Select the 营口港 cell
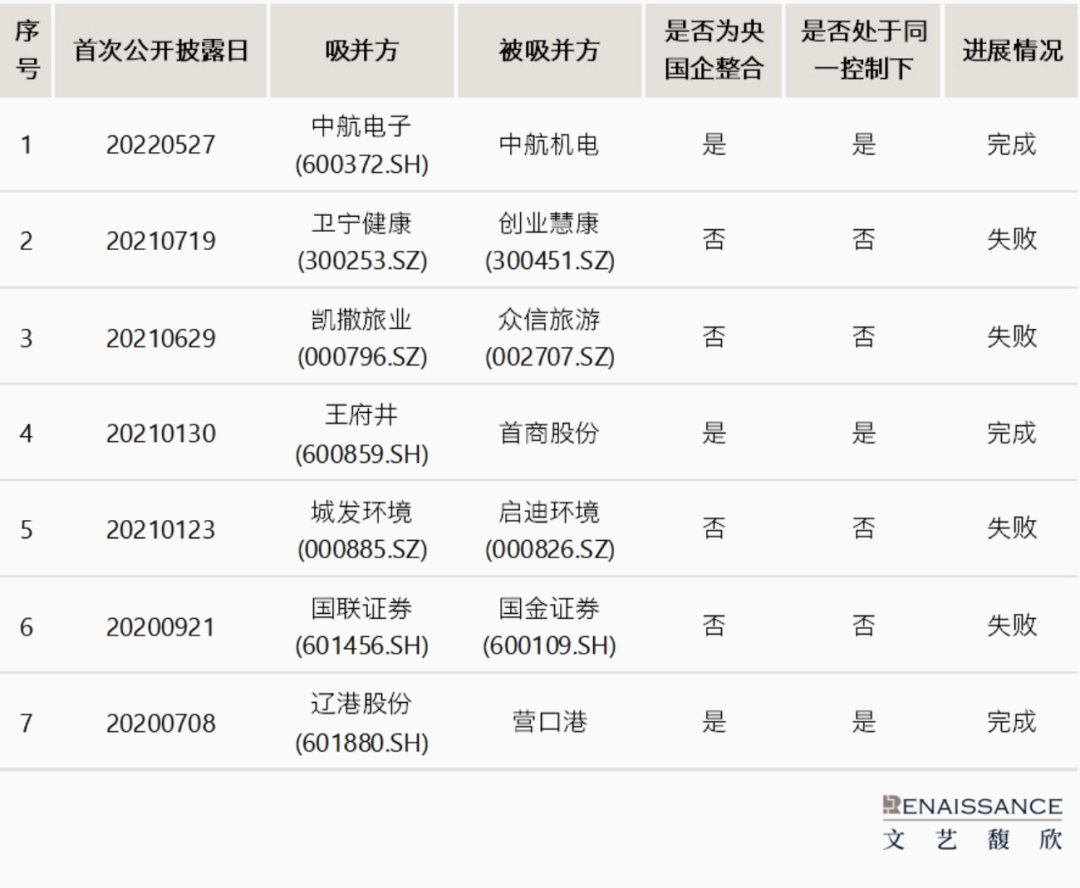 [549, 722]
